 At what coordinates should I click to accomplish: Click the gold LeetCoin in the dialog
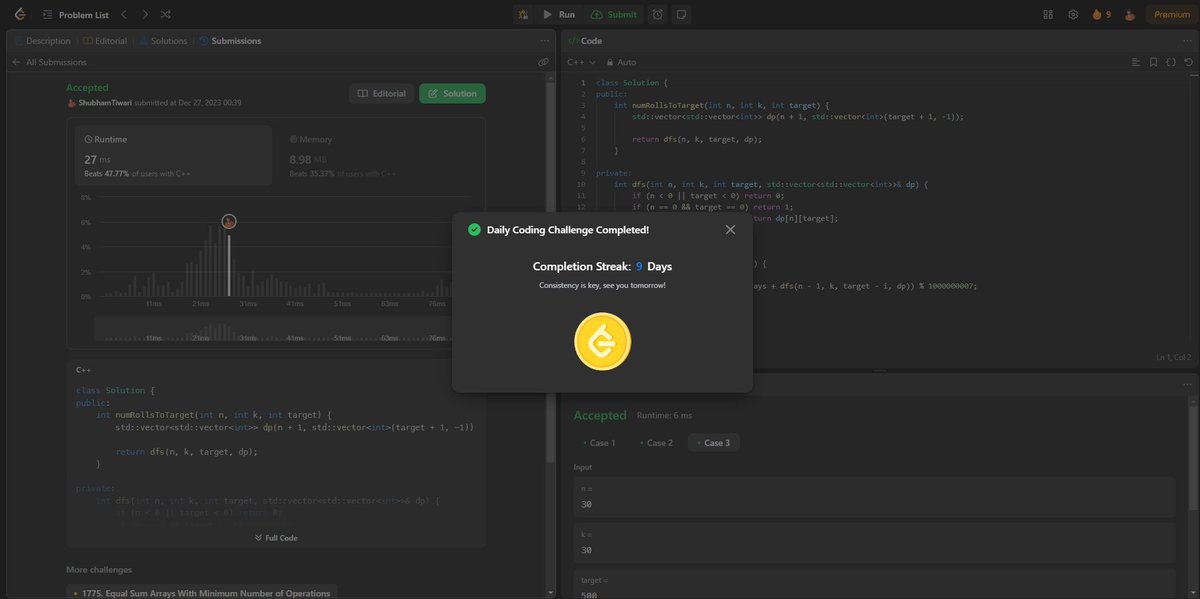602,340
